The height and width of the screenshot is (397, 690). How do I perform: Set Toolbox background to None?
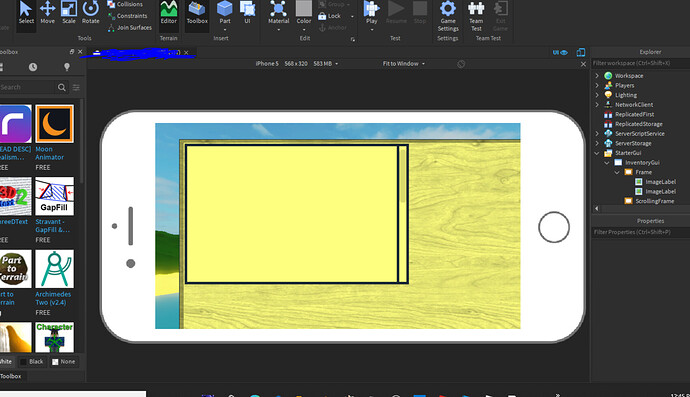tap(63, 362)
